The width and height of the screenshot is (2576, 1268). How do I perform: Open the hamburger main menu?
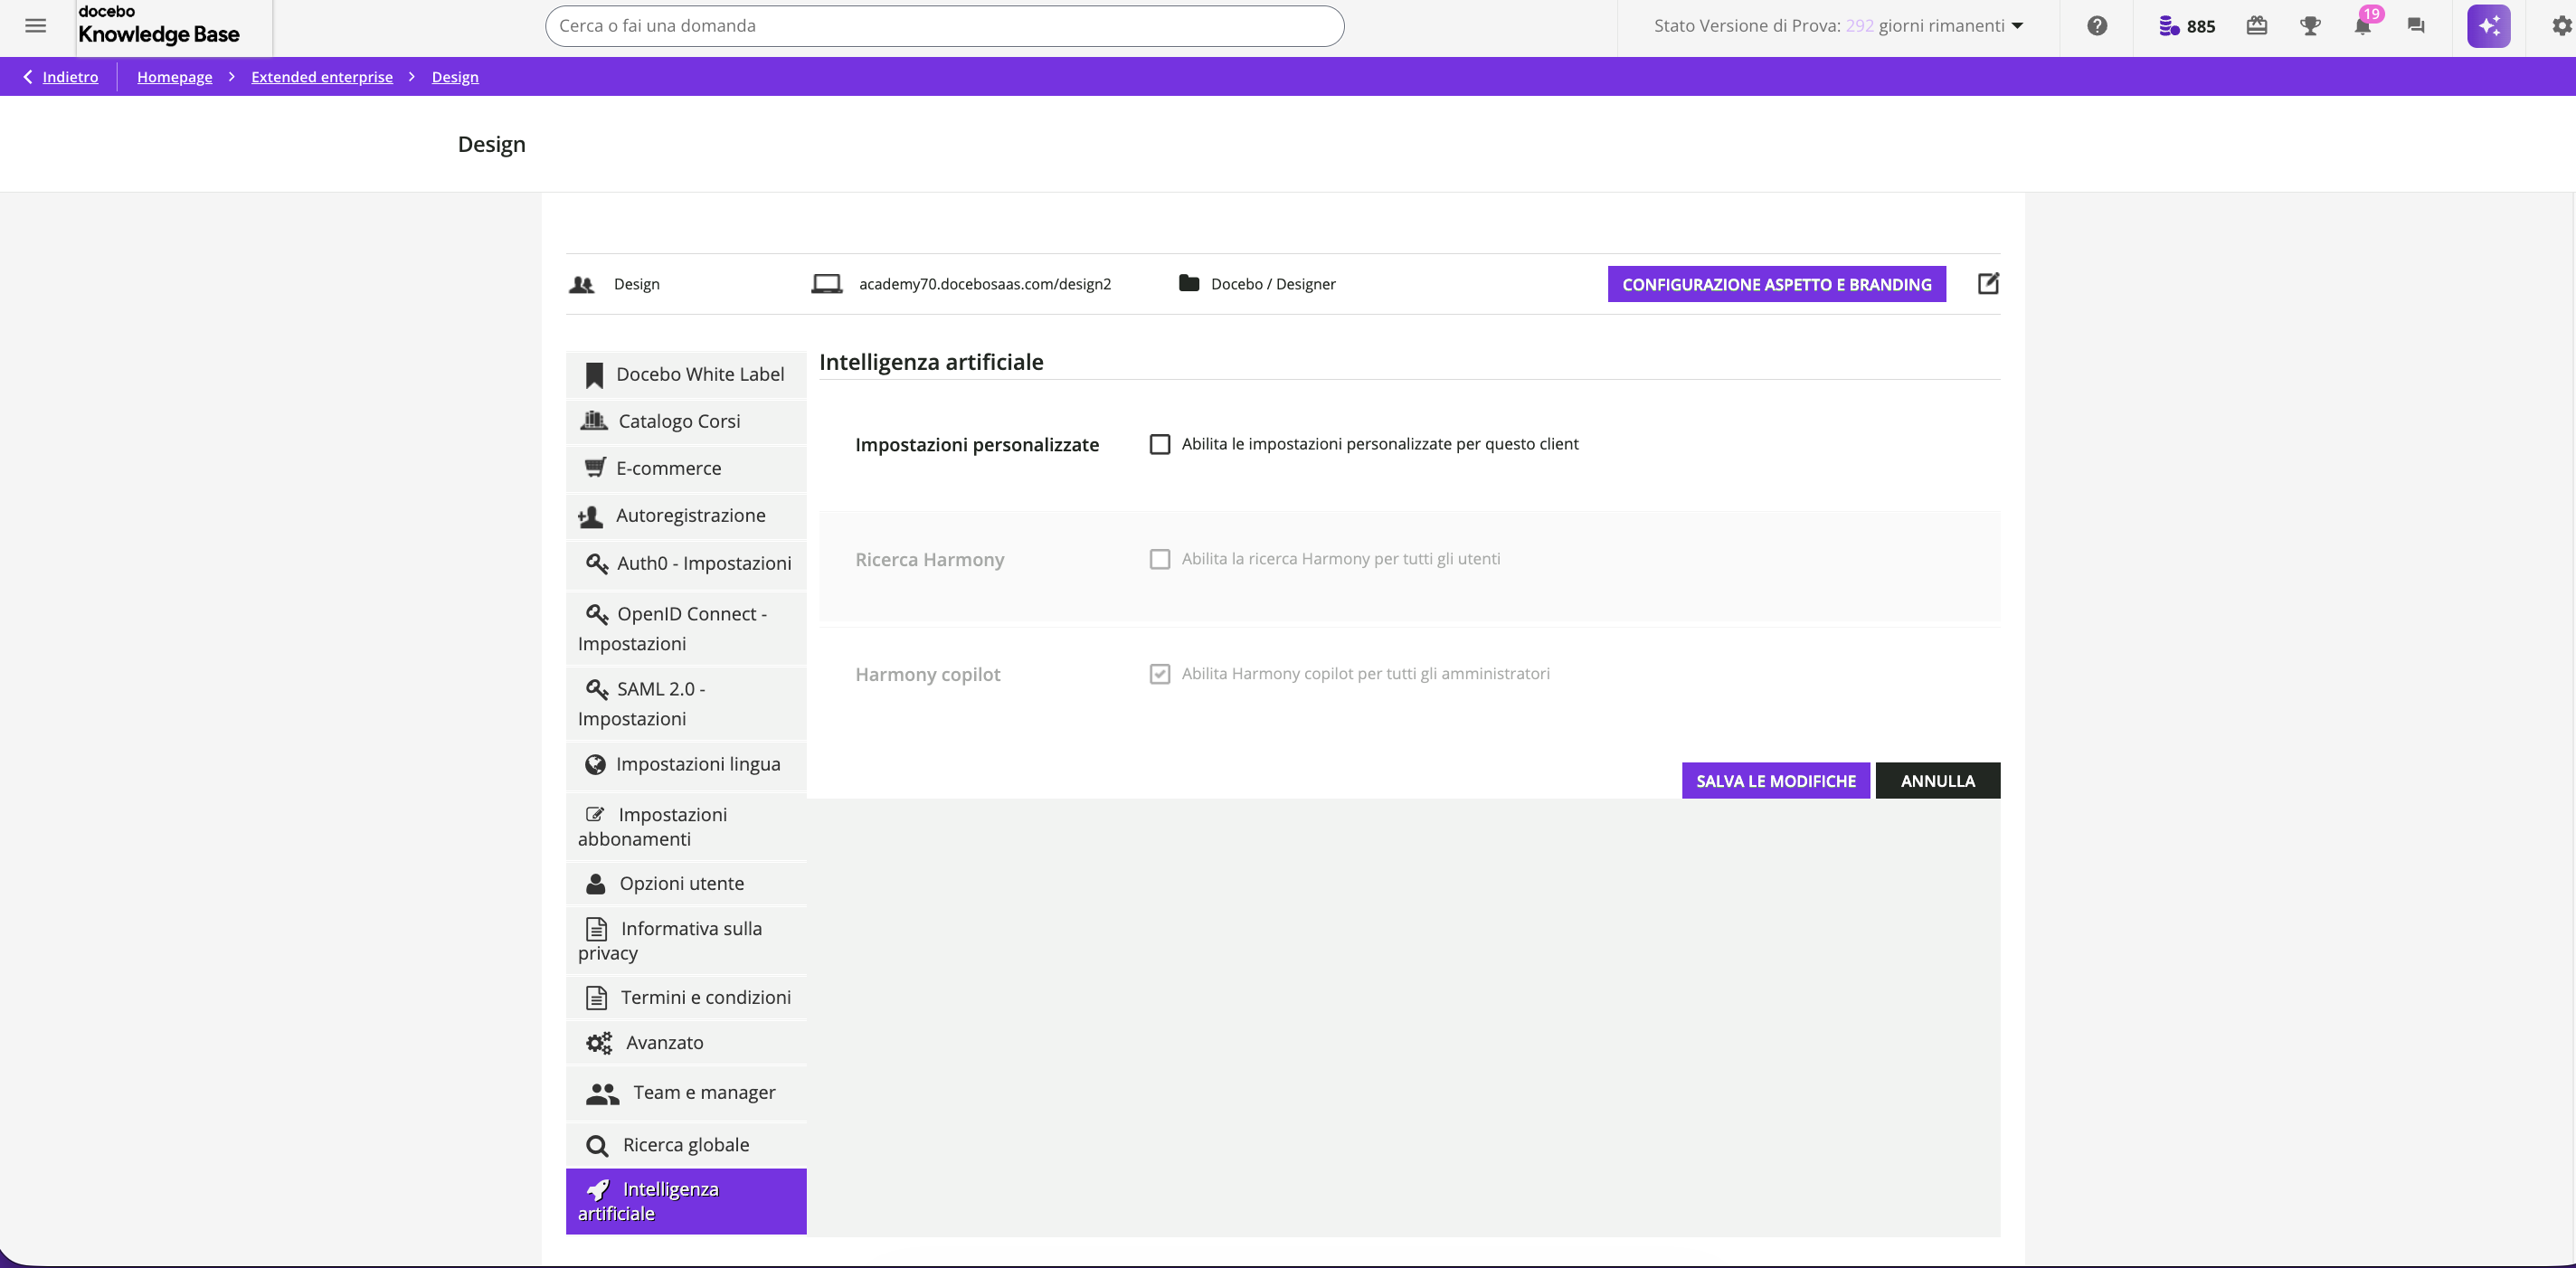tap(36, 26)
